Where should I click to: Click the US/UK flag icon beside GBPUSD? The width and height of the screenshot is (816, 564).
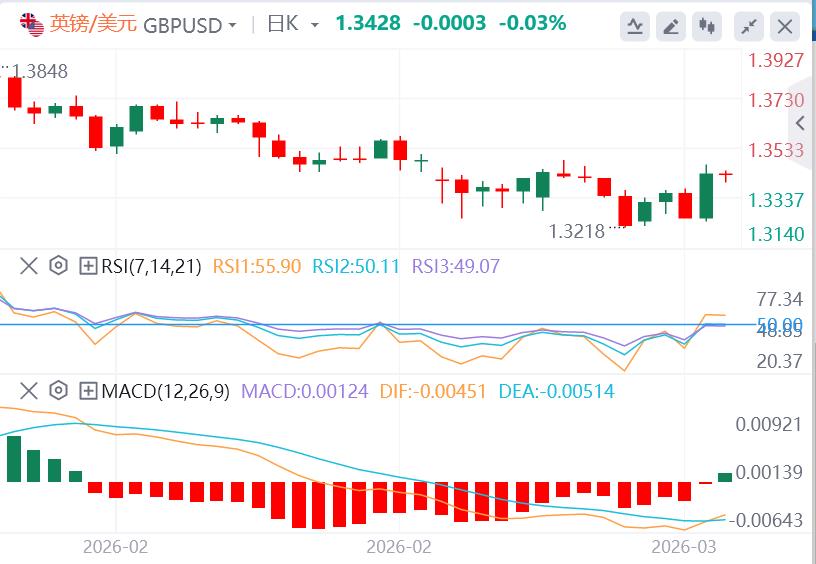click(x=35, y=24)
